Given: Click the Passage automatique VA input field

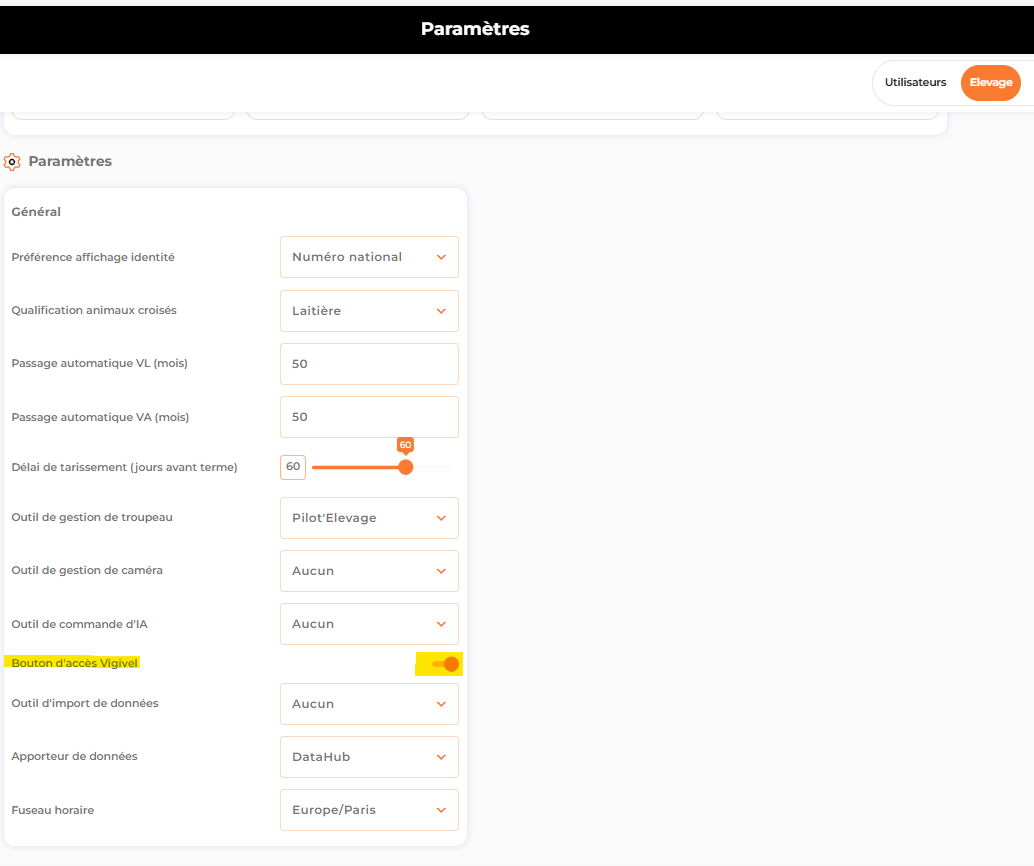Looking at the screenshot, I should [369, 417].
